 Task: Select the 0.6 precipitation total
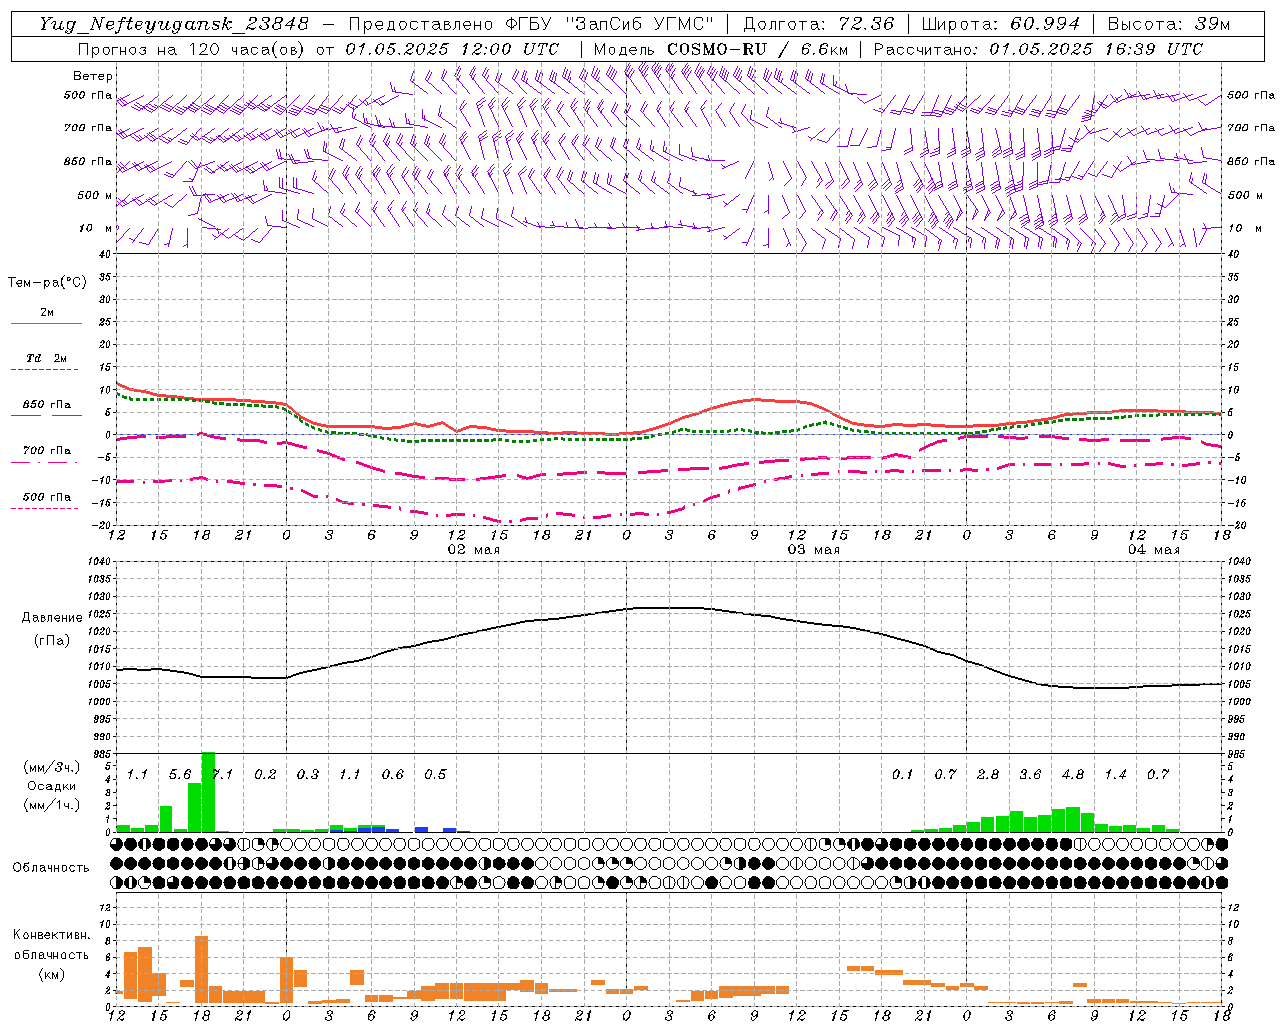393,774
